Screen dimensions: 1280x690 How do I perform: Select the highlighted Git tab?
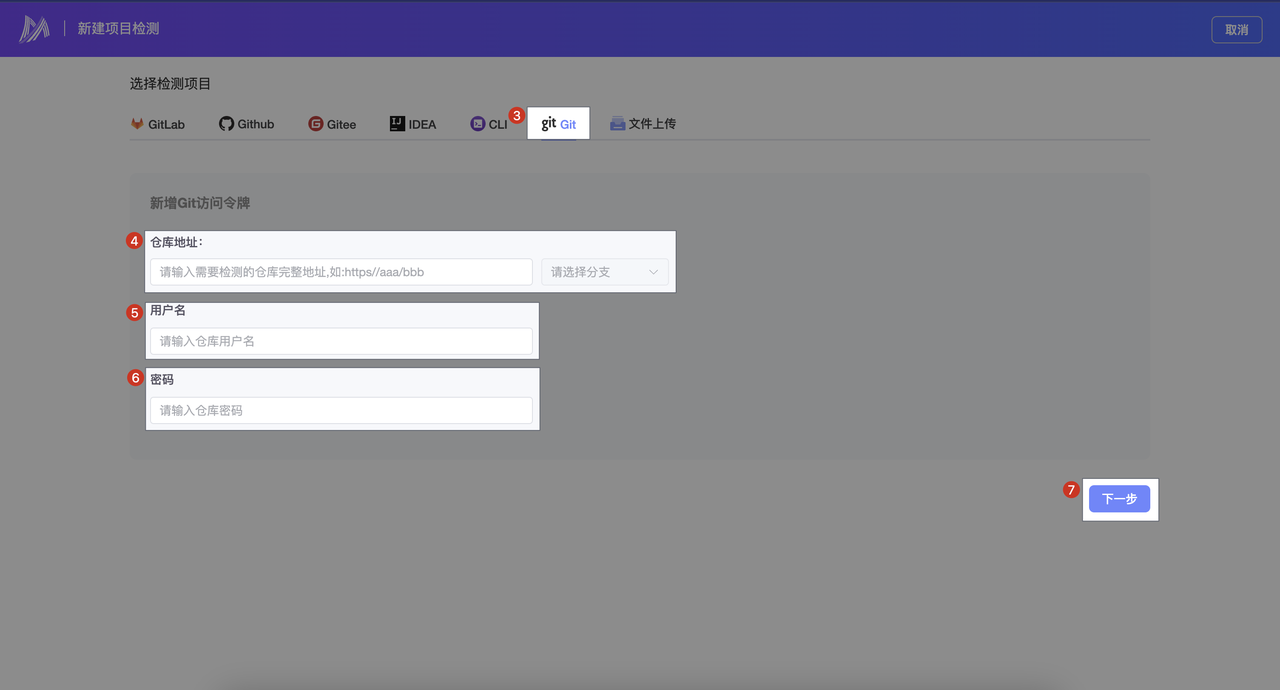559,124
